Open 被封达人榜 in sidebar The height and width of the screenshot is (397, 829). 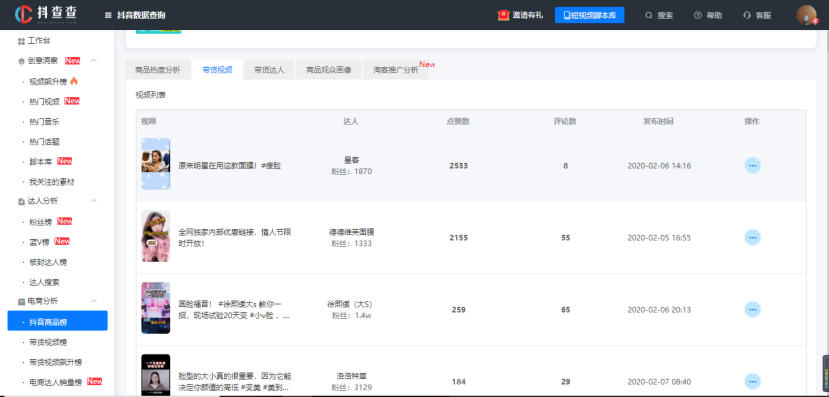48,262
